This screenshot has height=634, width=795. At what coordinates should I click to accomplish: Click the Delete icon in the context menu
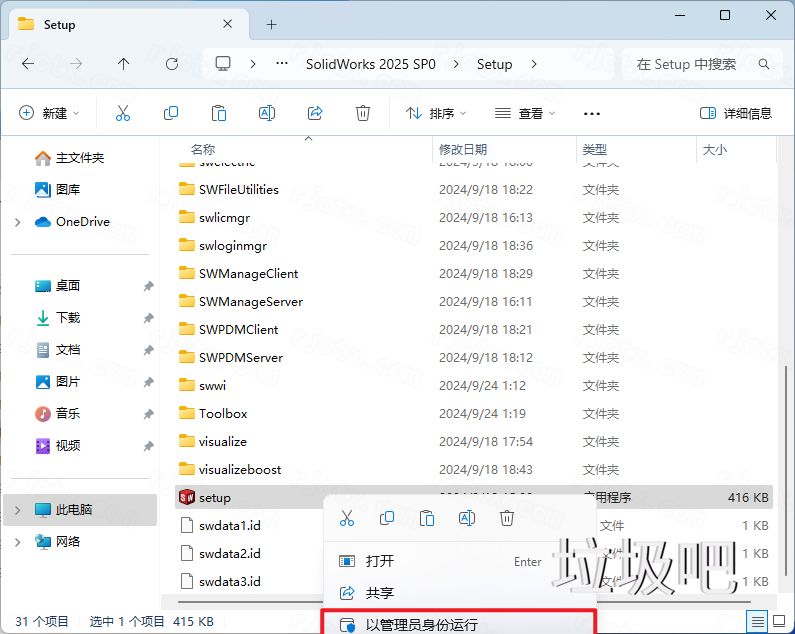[507, 518]
